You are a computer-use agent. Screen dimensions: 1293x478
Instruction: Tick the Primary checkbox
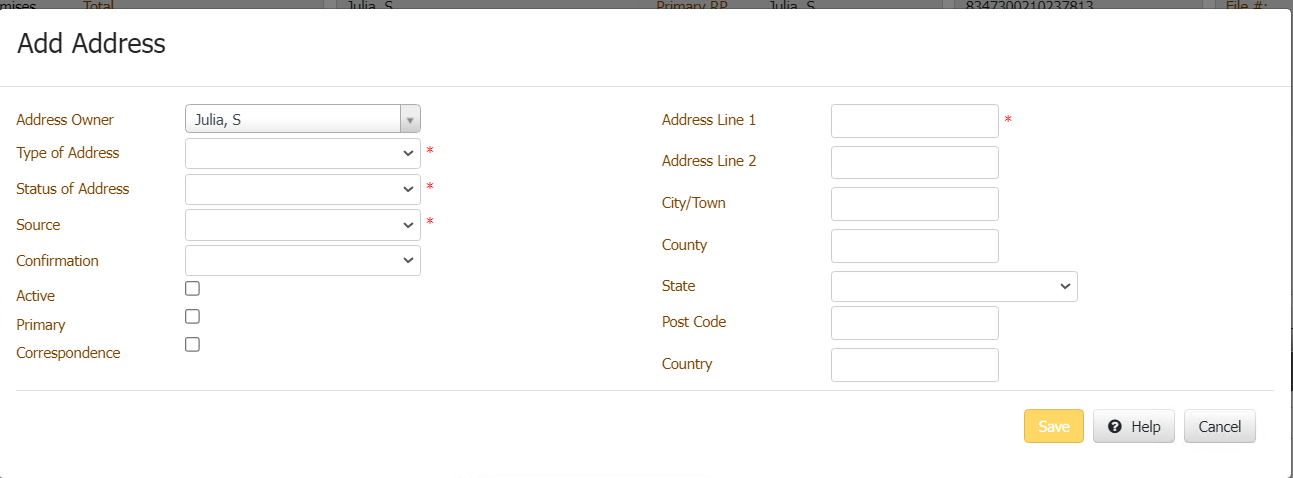(x=193, y=317)
